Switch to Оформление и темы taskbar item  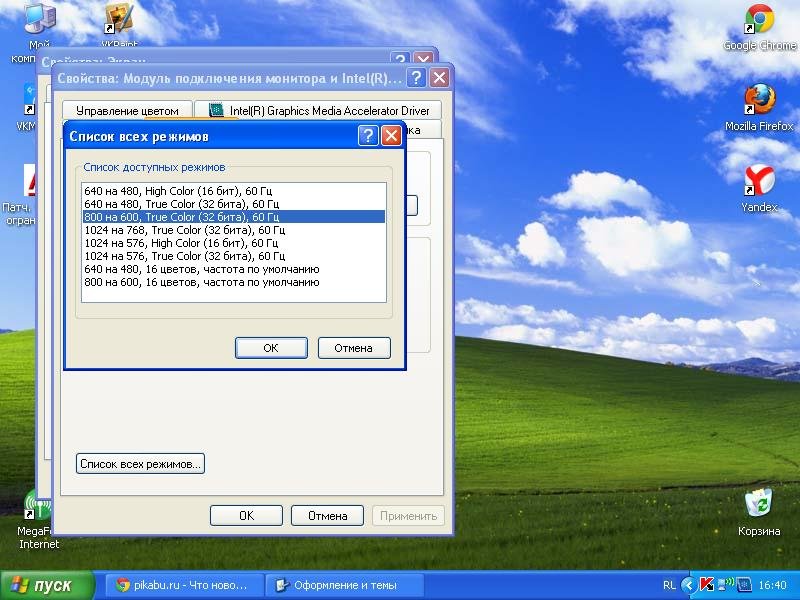[x=345, y=585]
